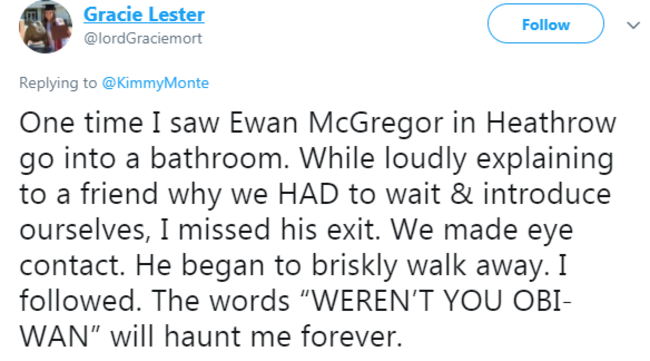Screen dimensions: 650x361
Task: Click the word "forever" ending the tweet
Action: click(352, 336)
